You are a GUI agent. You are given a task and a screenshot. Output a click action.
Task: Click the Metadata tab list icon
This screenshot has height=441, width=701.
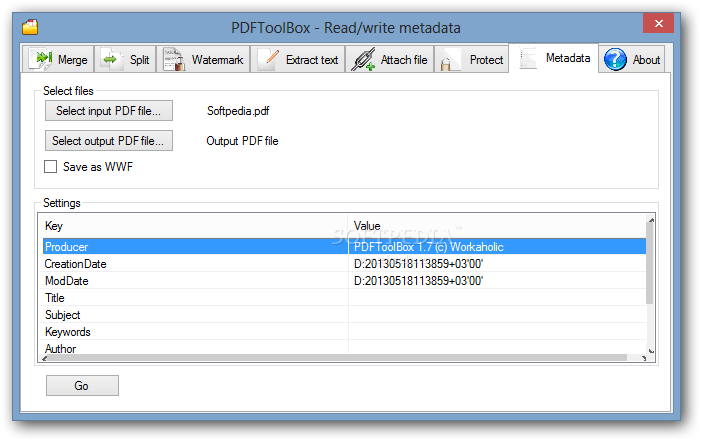point(528,58)
